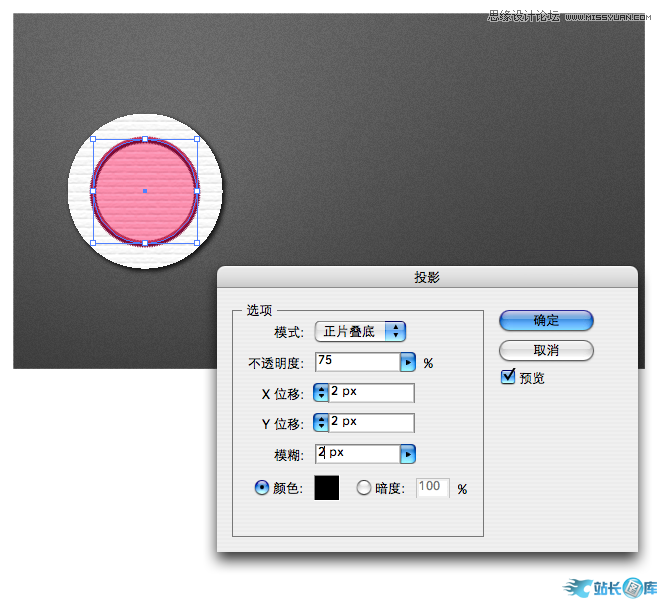
Task: Click the right-middle bounding box handle
Action: pyautogui.click(x=198, y=190)
